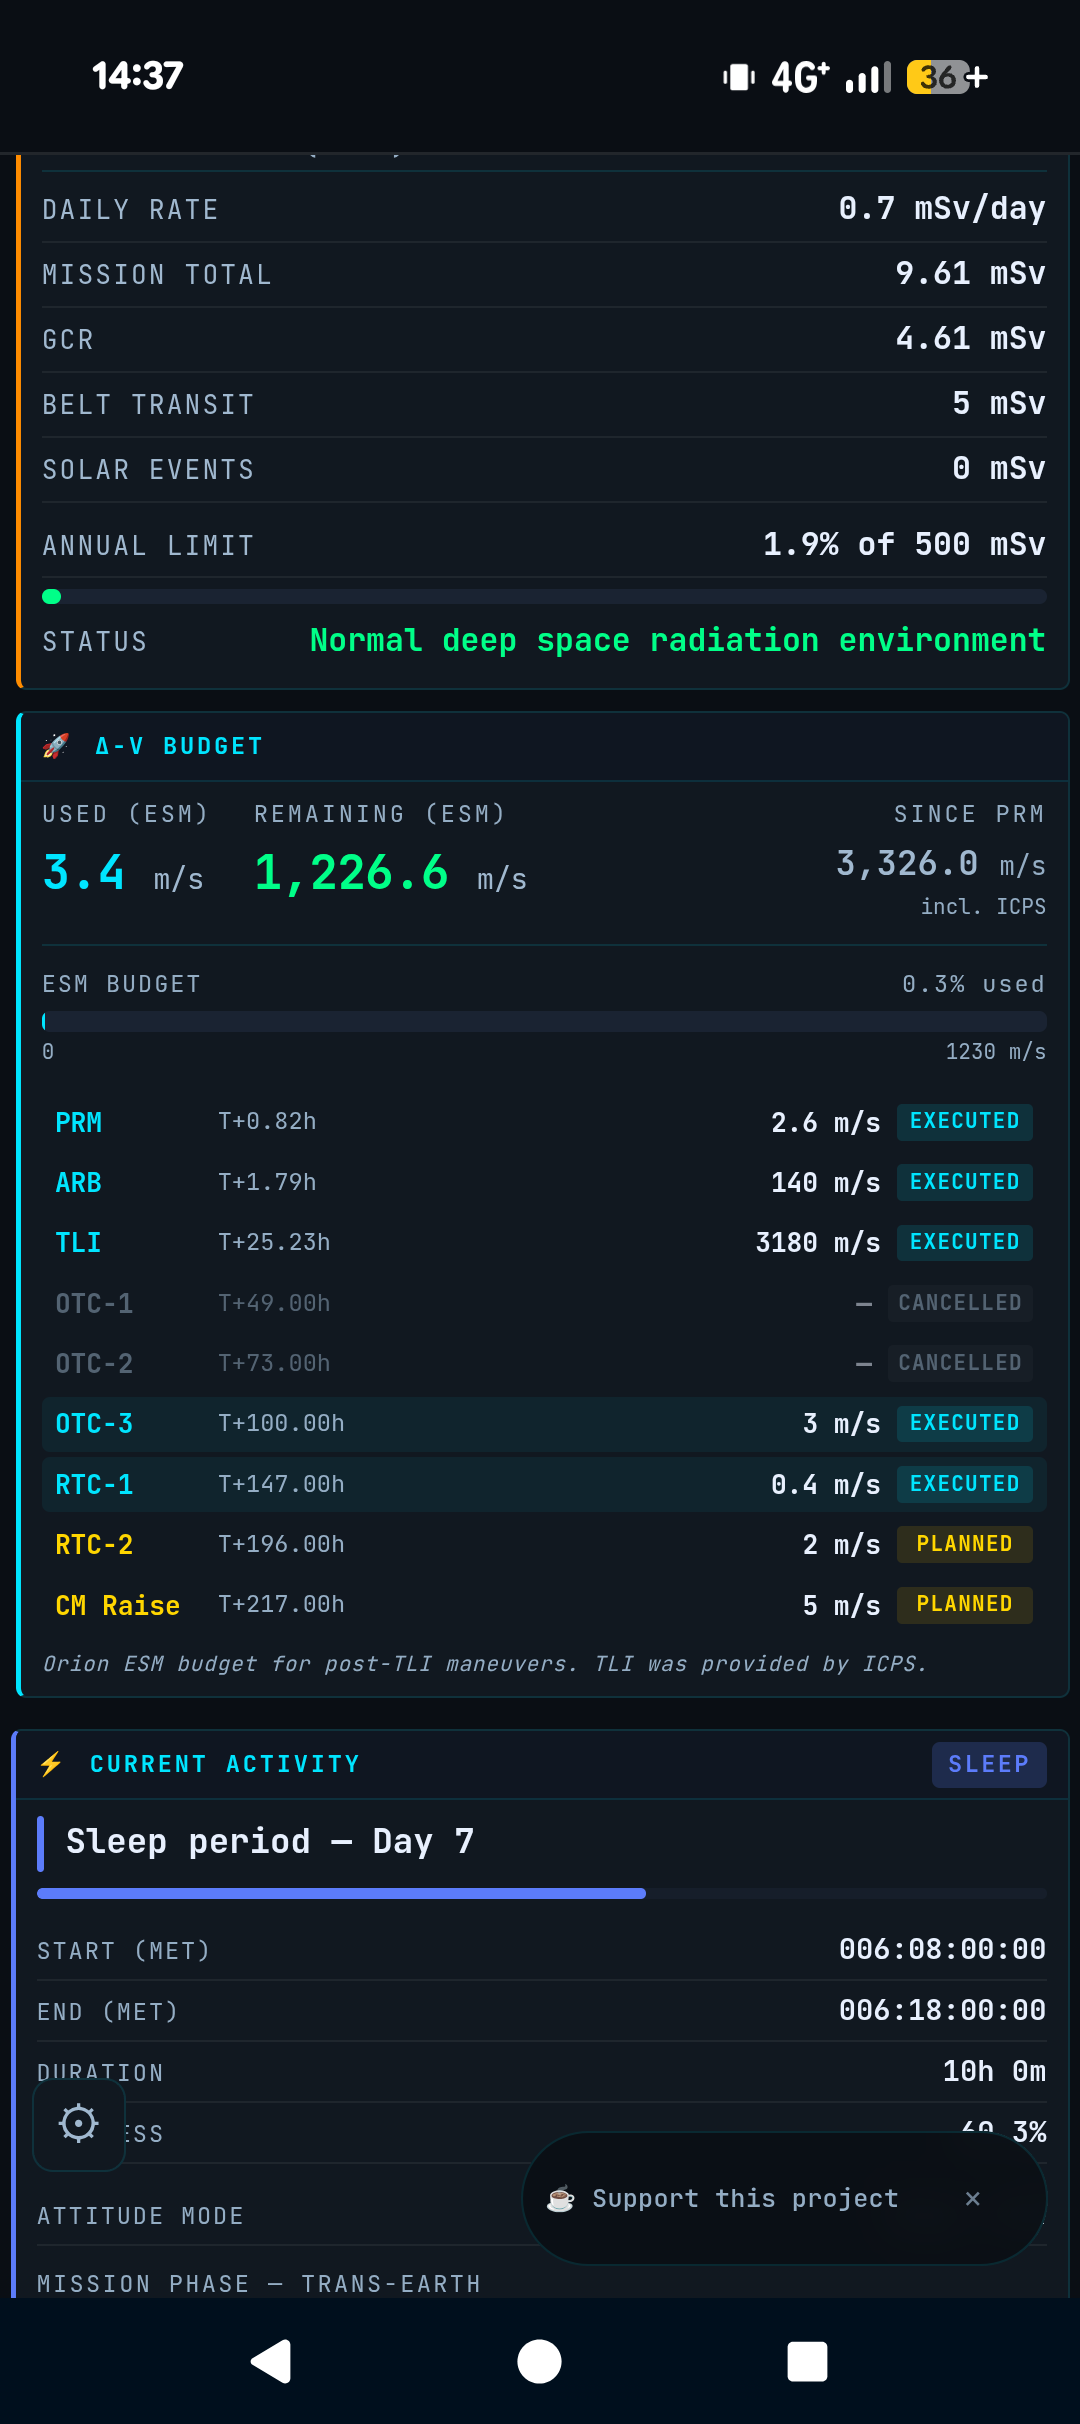Select the OTC-3 maneuver row

(543, 1424)
